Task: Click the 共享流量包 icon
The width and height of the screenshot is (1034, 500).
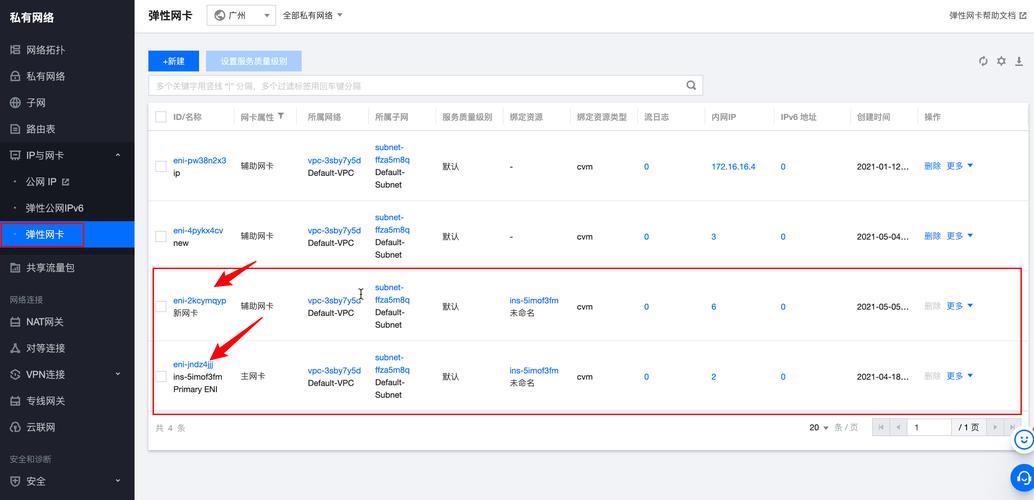Action: pos(15,268)
